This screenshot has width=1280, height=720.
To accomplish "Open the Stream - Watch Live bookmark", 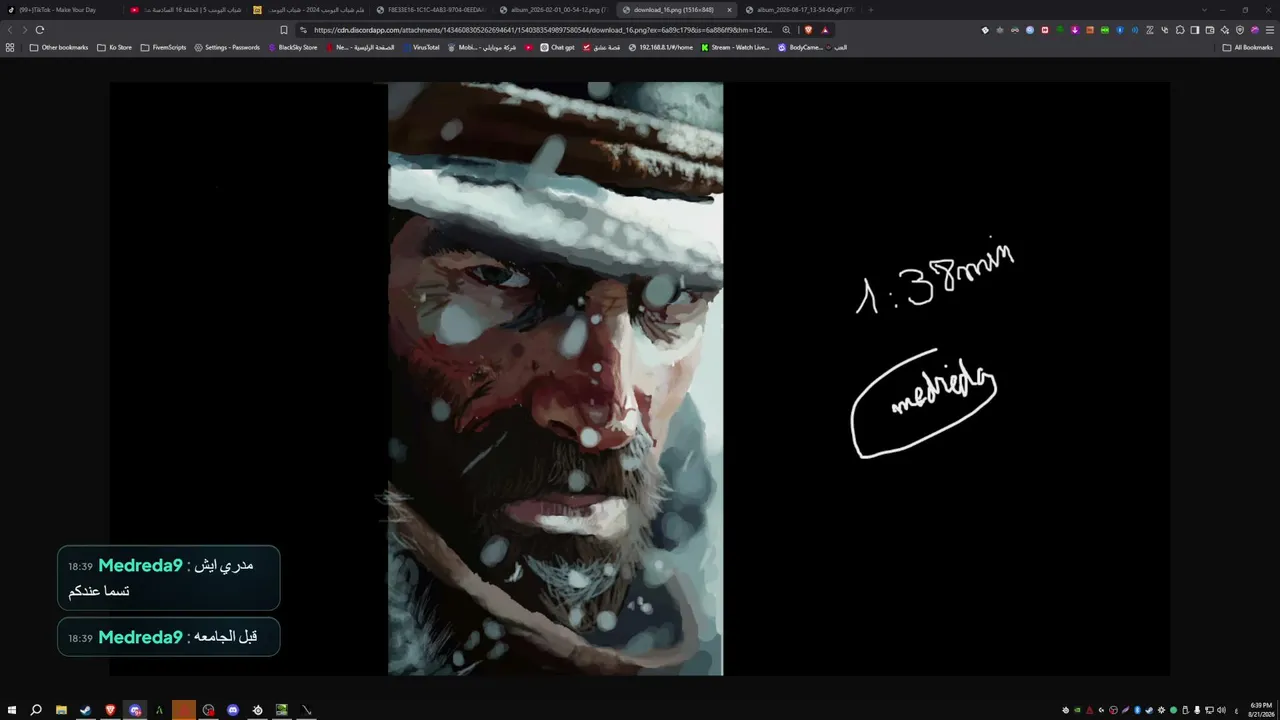I will pyautogui.click(x=735, y=47).
